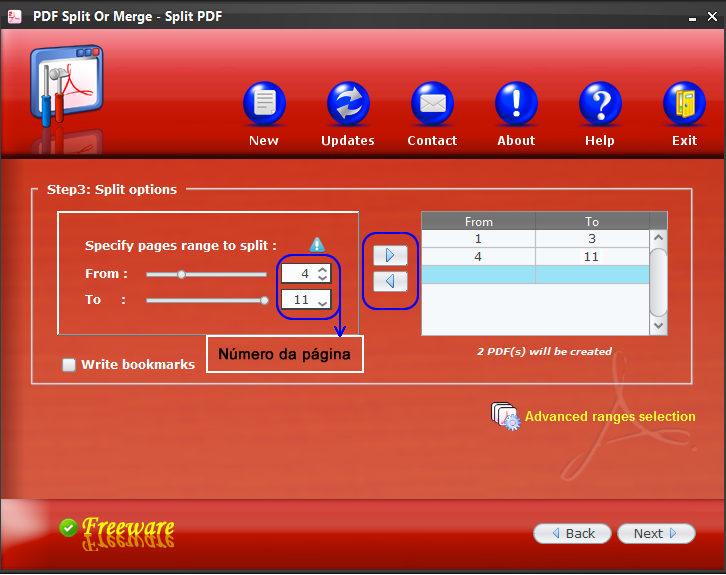Open the Updates globe icon
The height and width of the screenshot is (575, 726).
348,104
